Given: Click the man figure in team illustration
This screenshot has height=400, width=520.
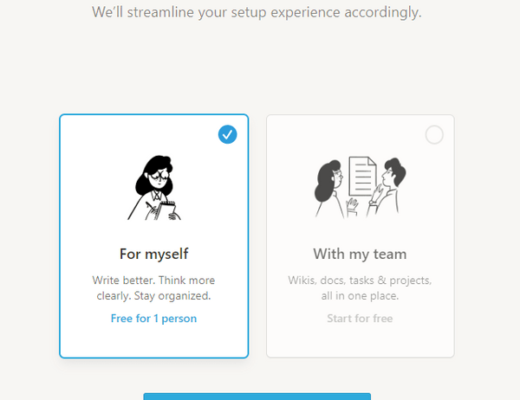Looking at the screenshot, I should tap(387, 187).
